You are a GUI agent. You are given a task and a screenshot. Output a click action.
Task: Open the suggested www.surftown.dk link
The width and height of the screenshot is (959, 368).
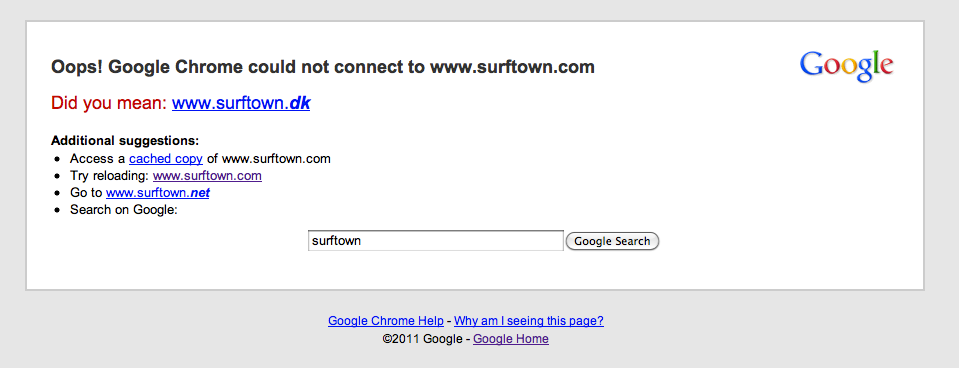coord(241,103)
